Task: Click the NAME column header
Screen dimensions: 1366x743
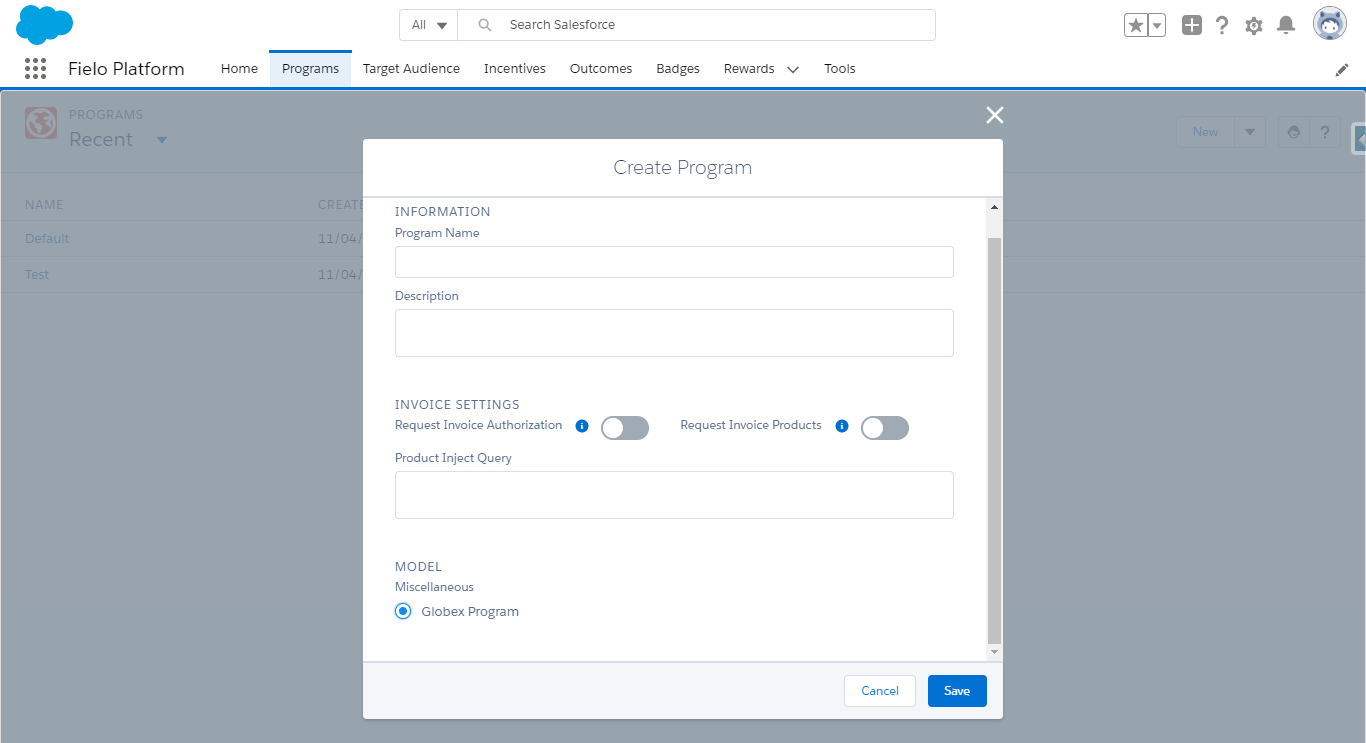Action: click(44, 205)
